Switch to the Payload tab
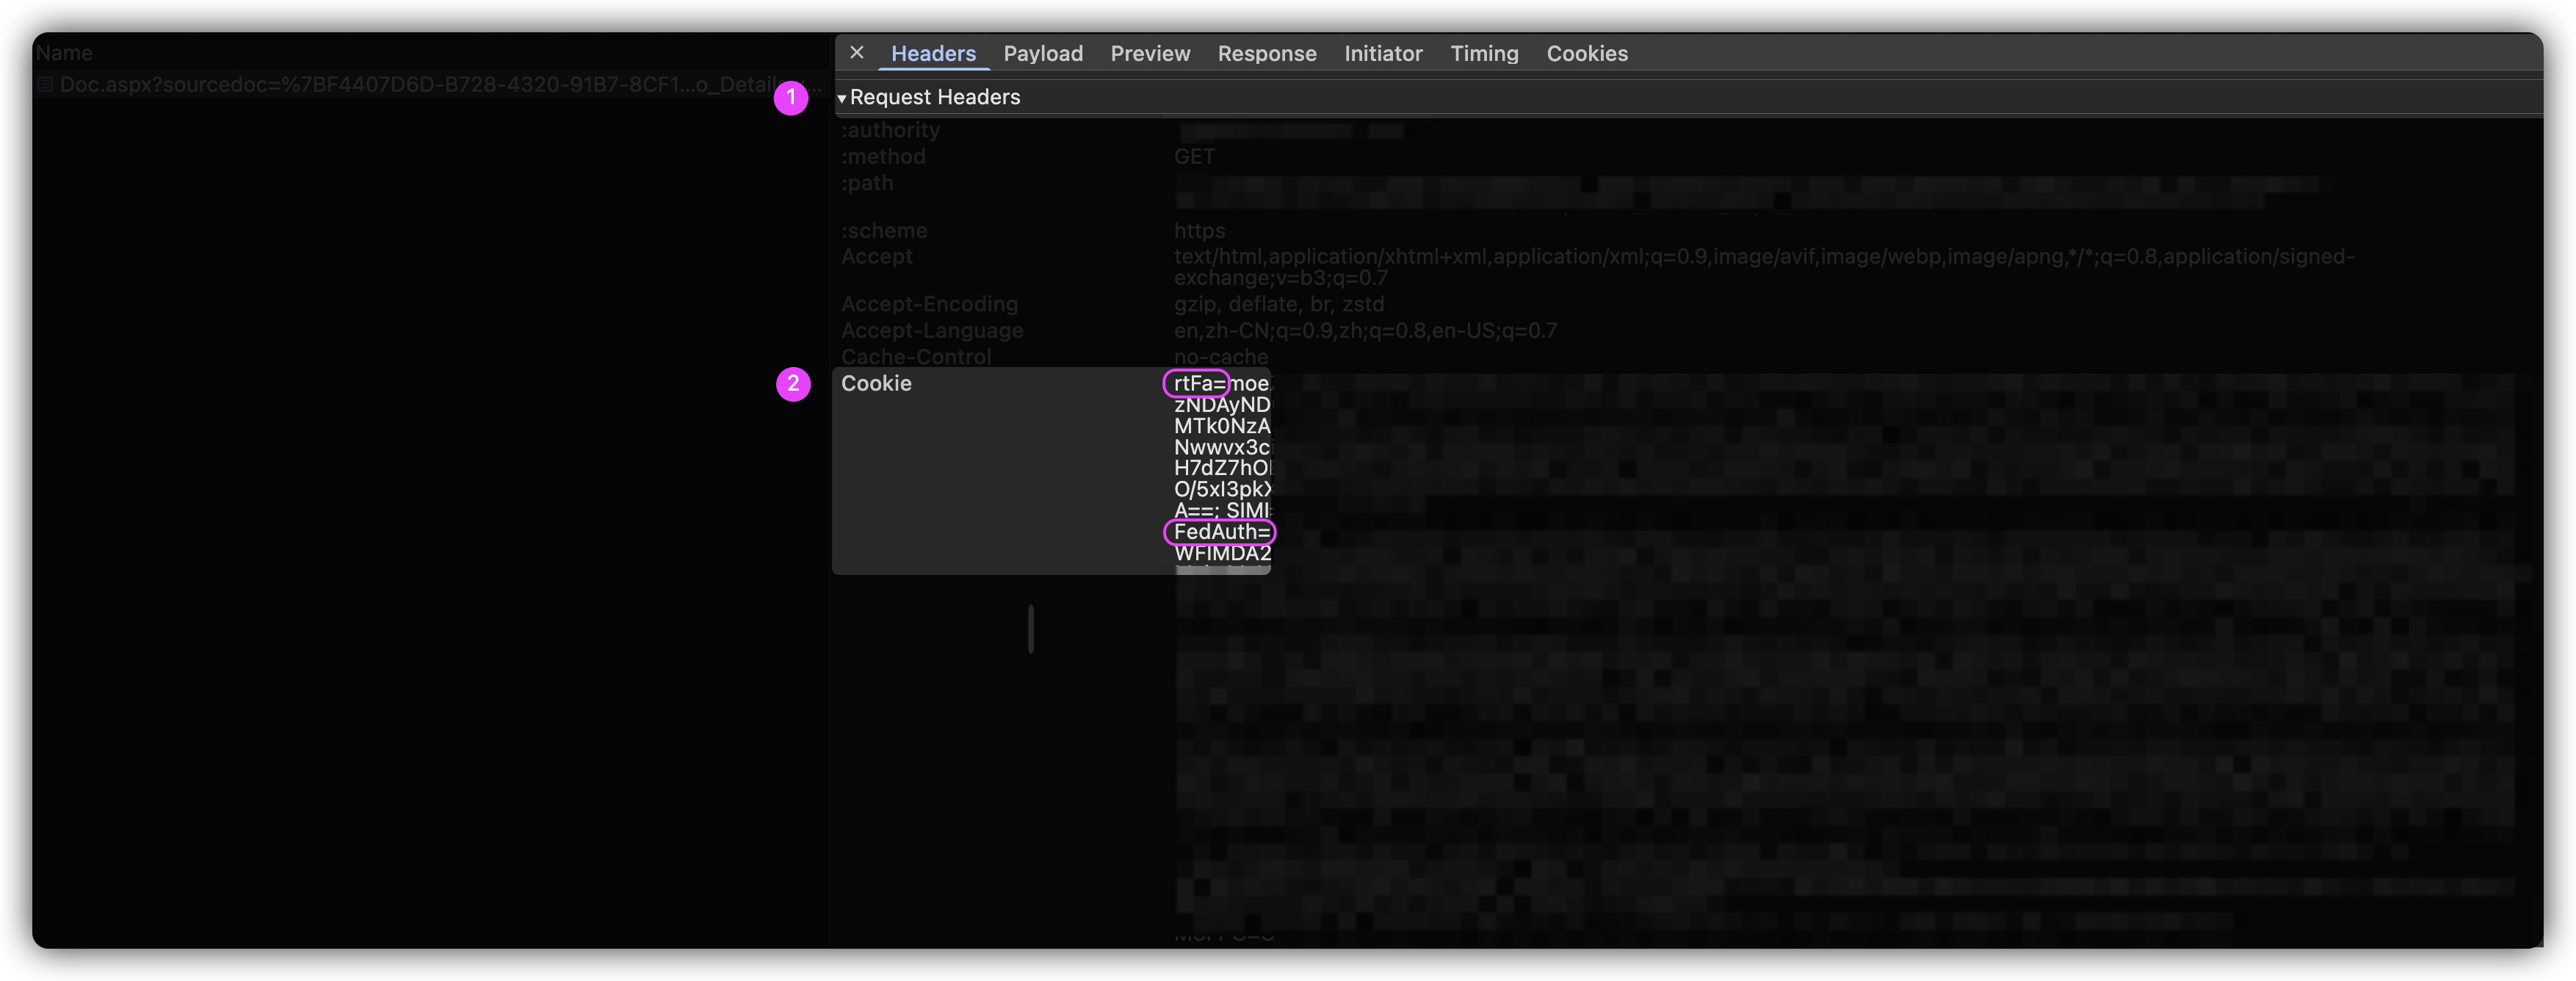 point(1042,54)
